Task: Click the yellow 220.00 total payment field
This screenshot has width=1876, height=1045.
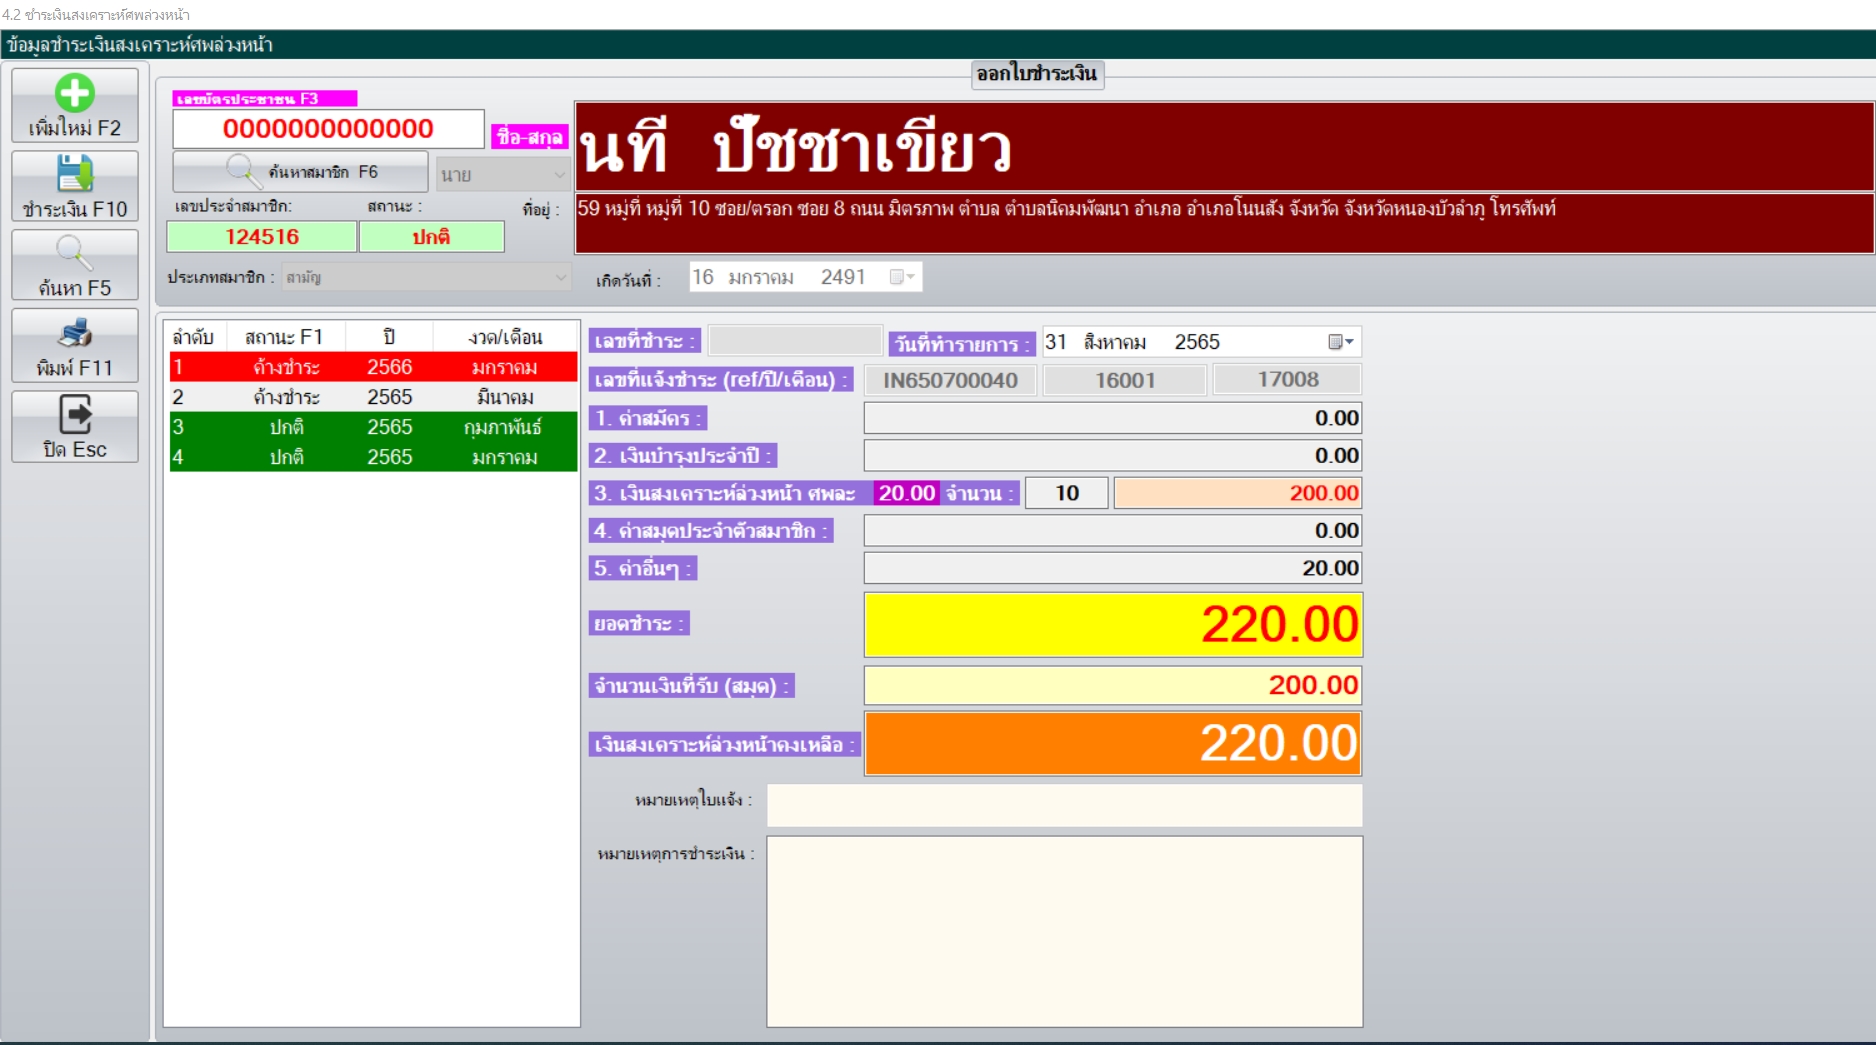Action: 1113,624
